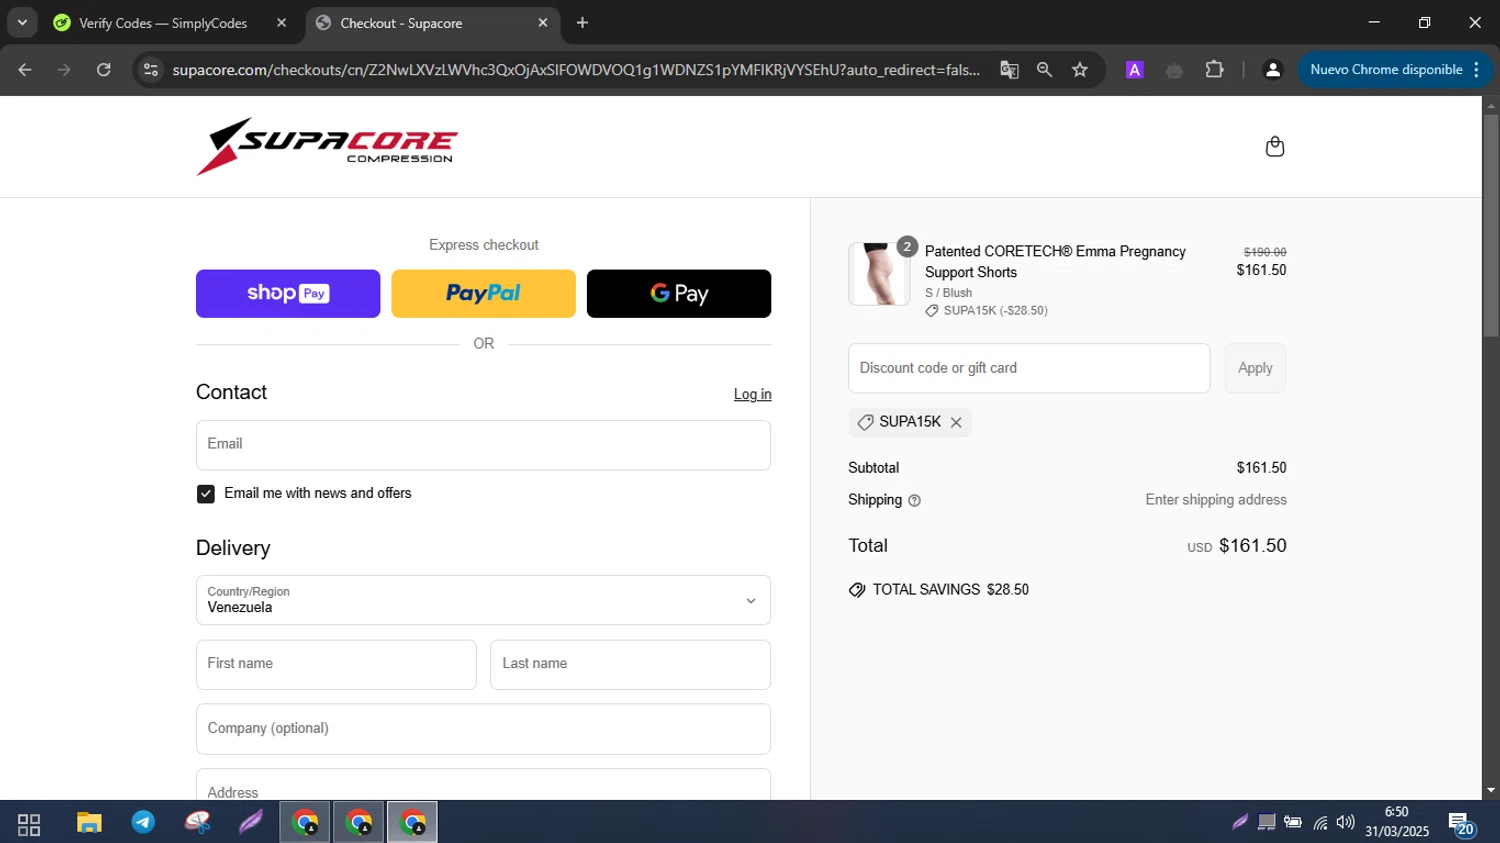The width and height of the screenshot is (1500, 843).
Task: Open the feather app in taskbar
Action: (251, 822)
